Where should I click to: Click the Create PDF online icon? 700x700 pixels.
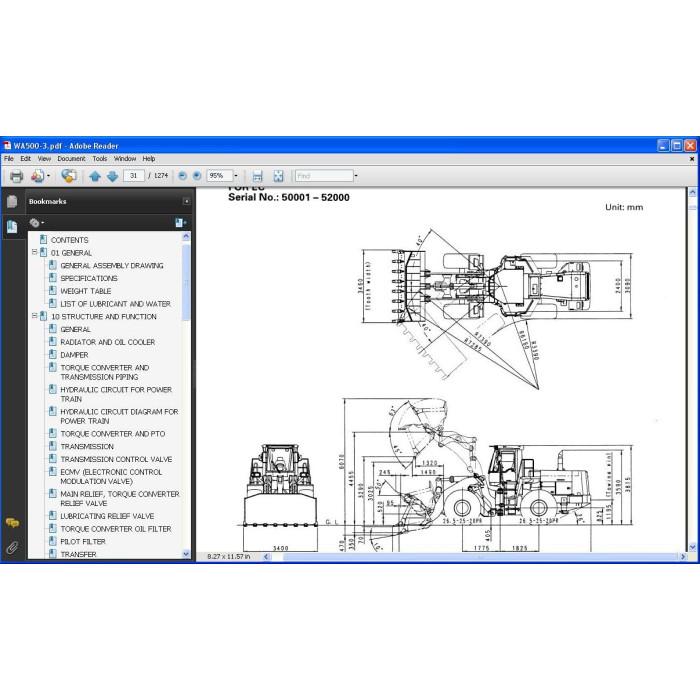[38, 176]
